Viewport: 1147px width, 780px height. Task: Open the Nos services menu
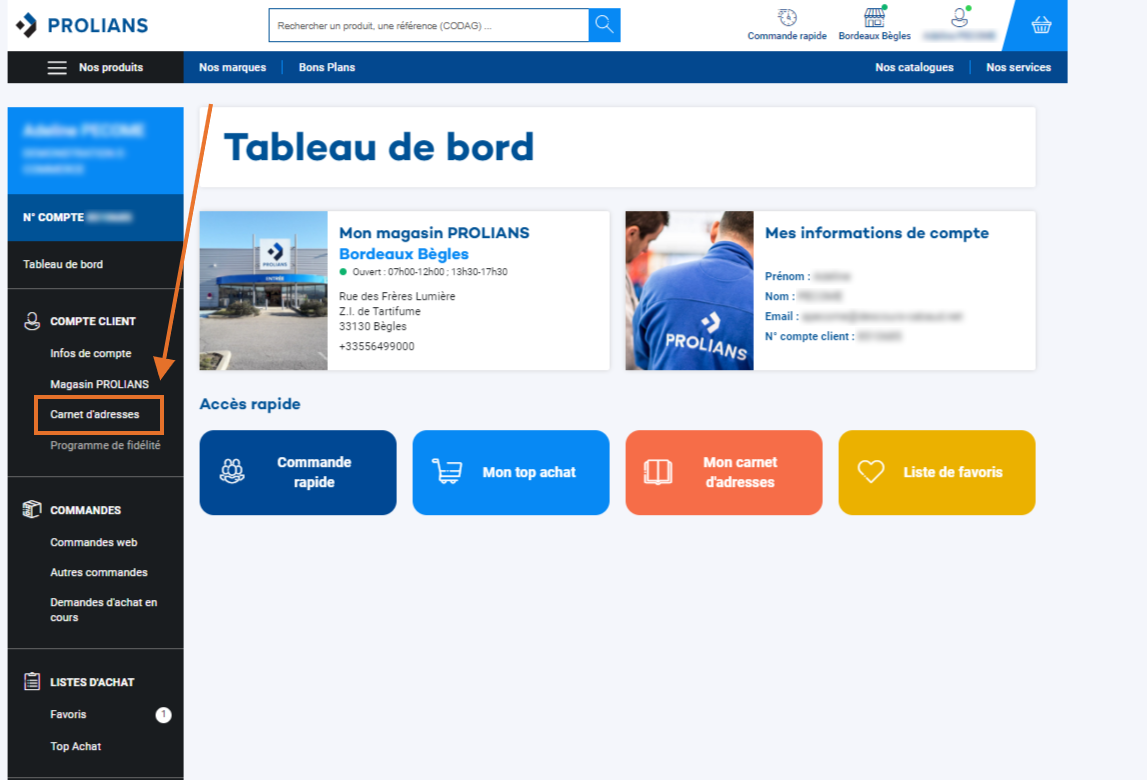tap(1018, 67)
